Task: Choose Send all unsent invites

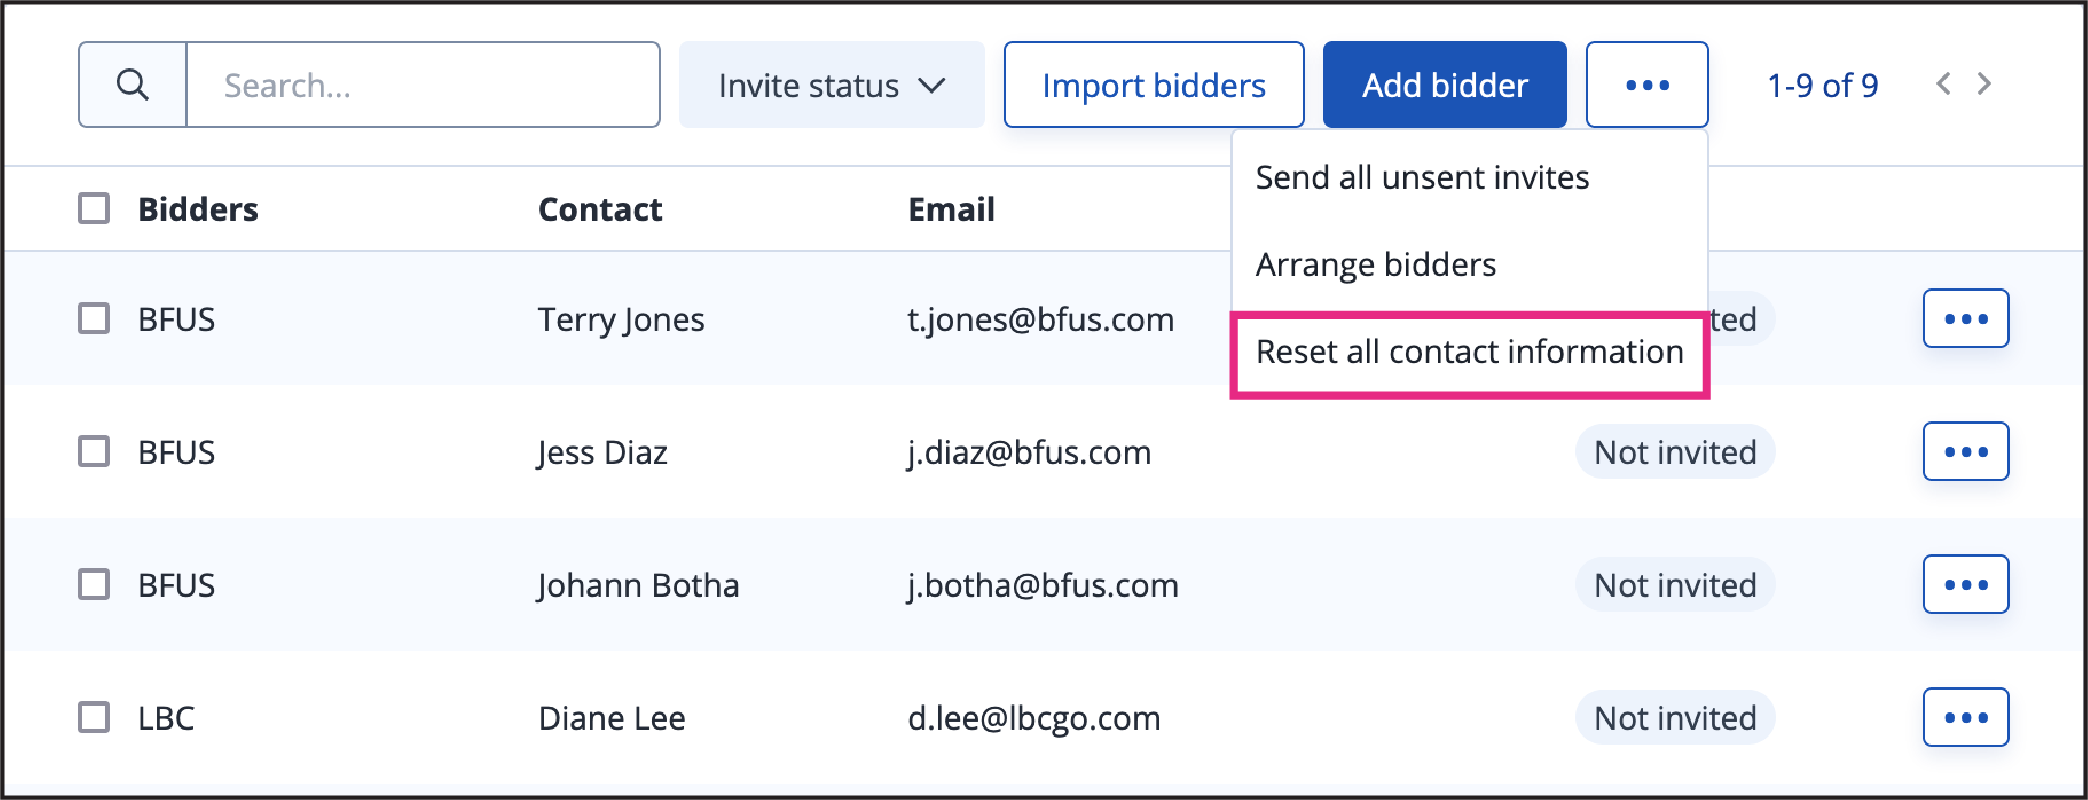Action: click(x=1422, y=177)
